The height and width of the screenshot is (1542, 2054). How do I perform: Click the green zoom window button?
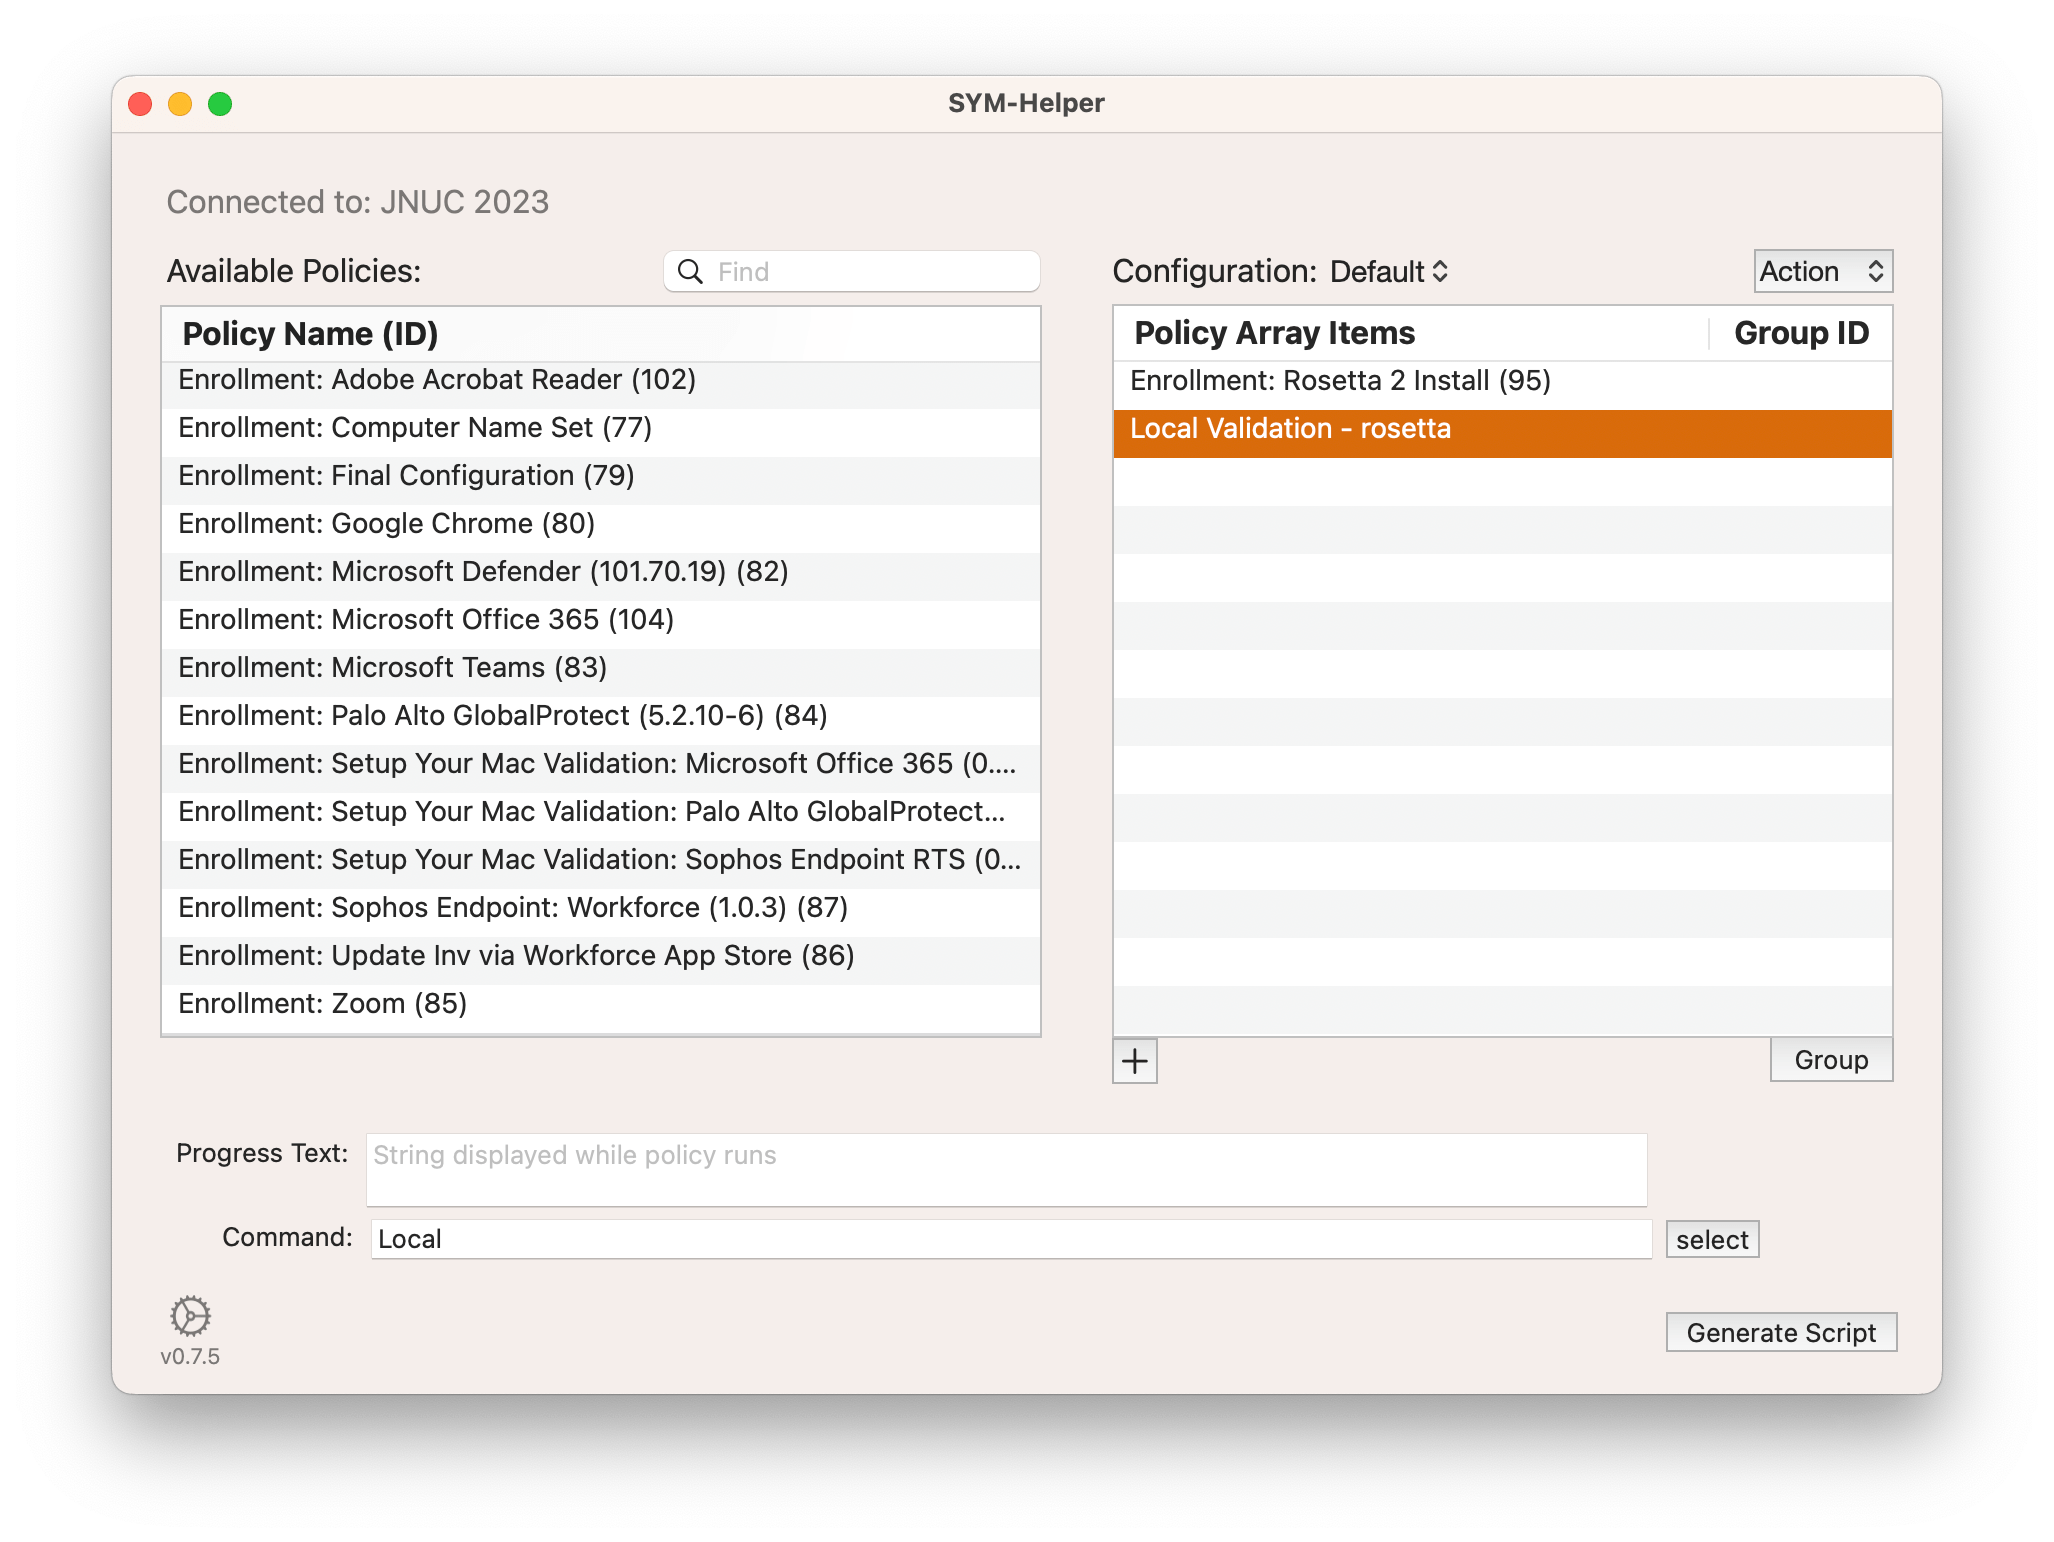pyautogui.click(x=220, y=104)
